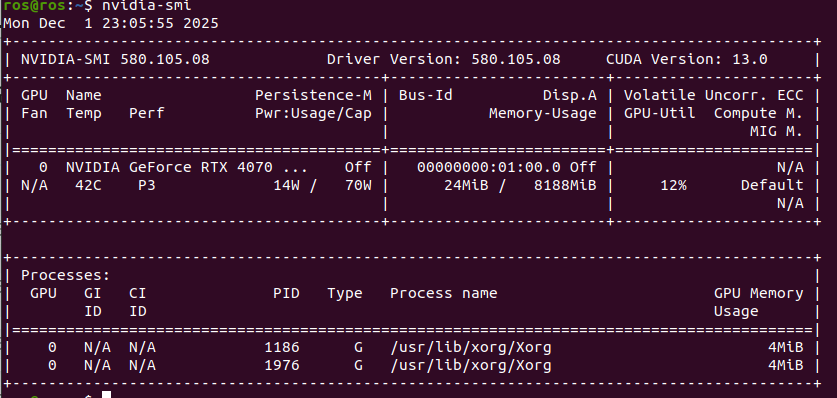Screen dimensions: 837x398
Task: Click the Processes: section label
Action: pos(66,276)
